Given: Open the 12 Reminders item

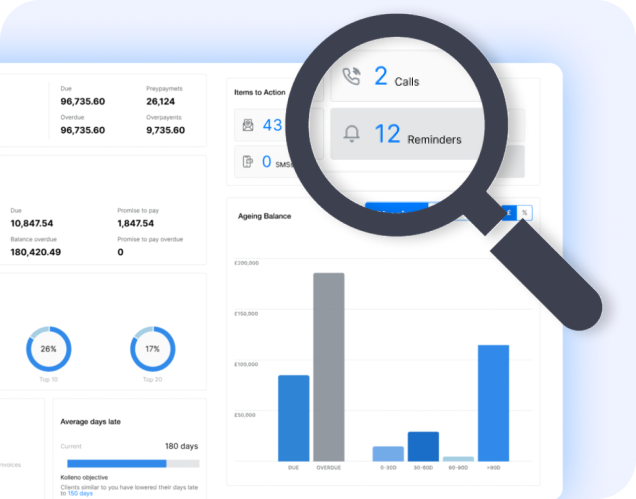Looking at the screenshot, I should (418, 135).
